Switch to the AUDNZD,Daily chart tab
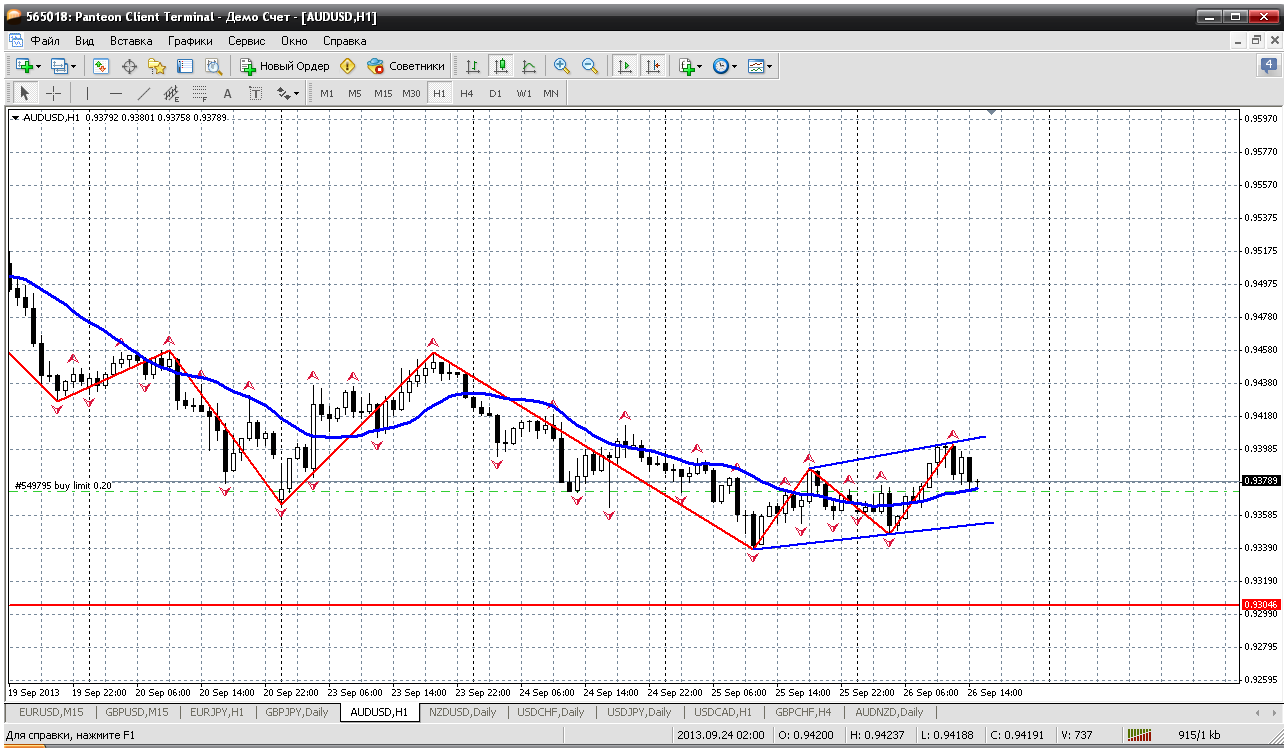 (x=890, y=712)
